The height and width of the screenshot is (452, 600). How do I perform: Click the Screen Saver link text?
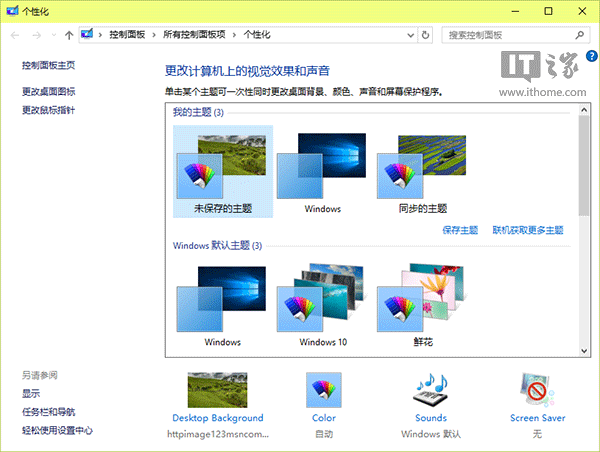(x=537, y=418)
